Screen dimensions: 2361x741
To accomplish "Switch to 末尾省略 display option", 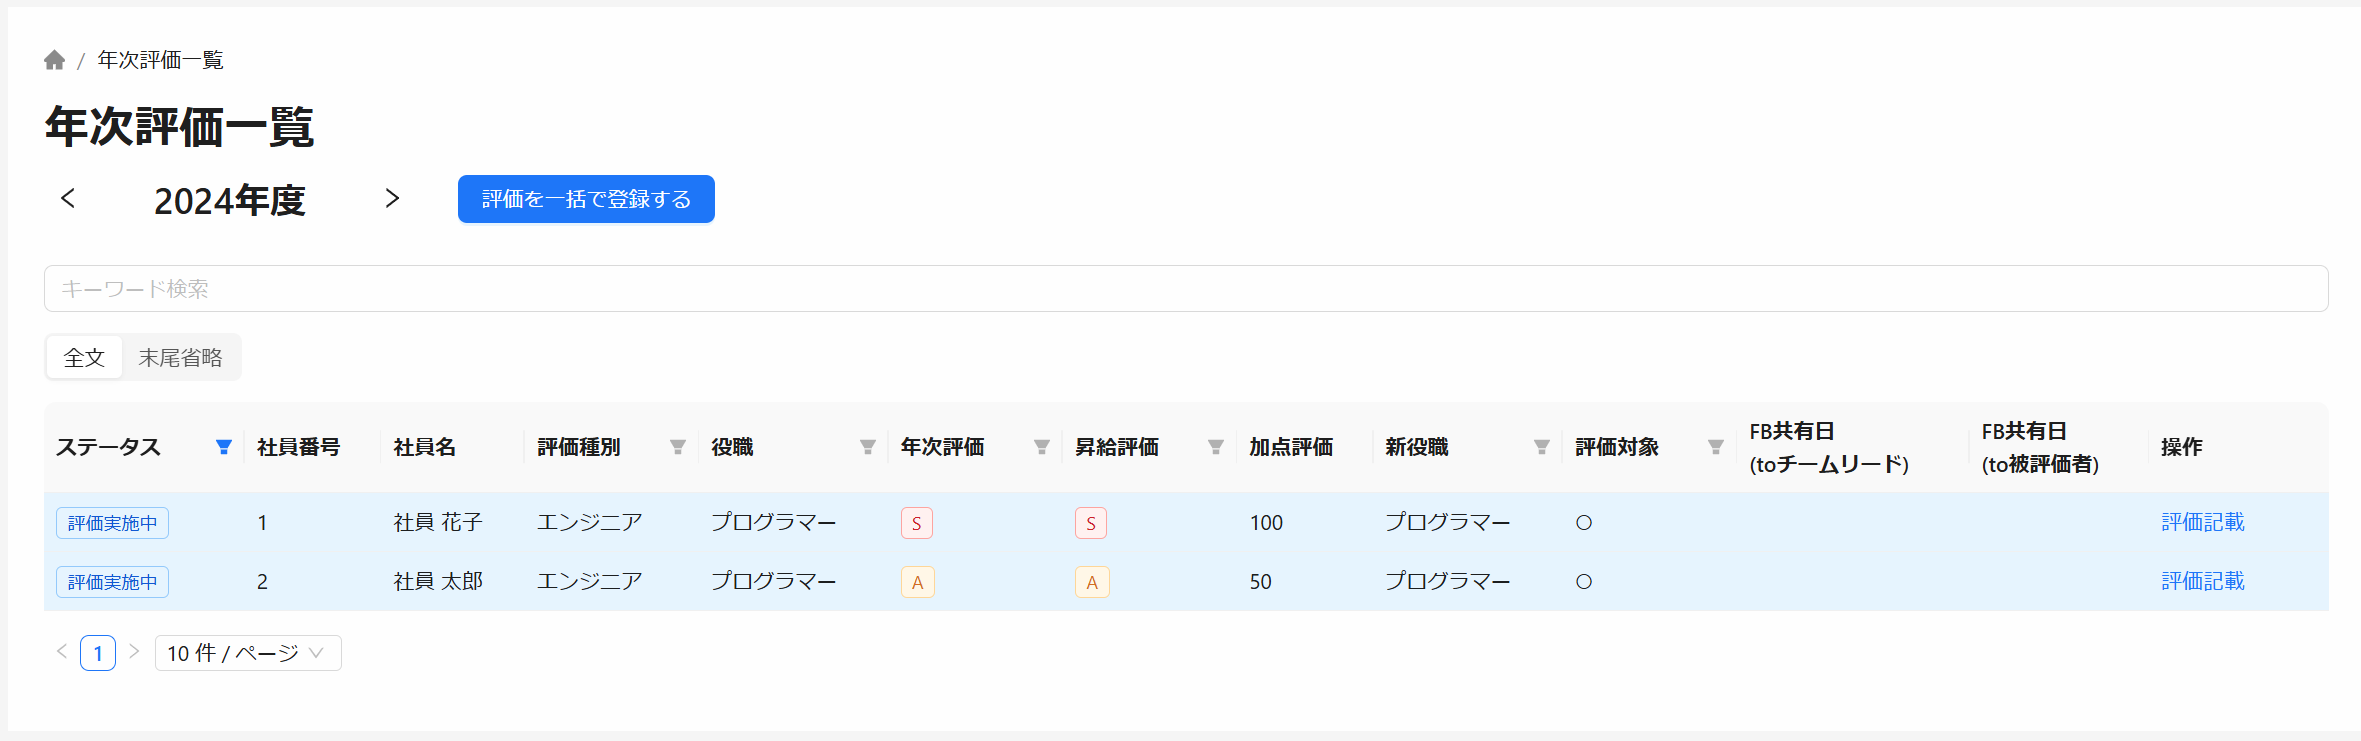I will 180,358.
